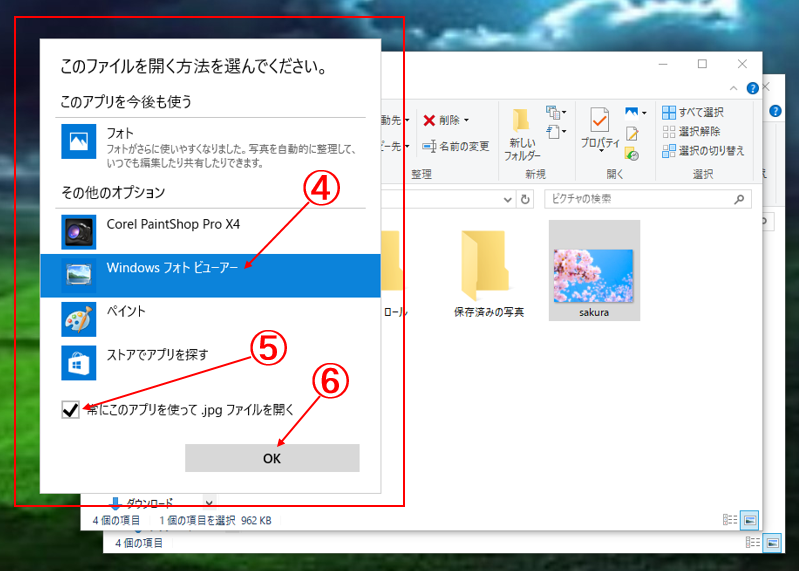Click すべて選択 select all
The height and width of the screenshot is (571, 799).
[693, 112]
